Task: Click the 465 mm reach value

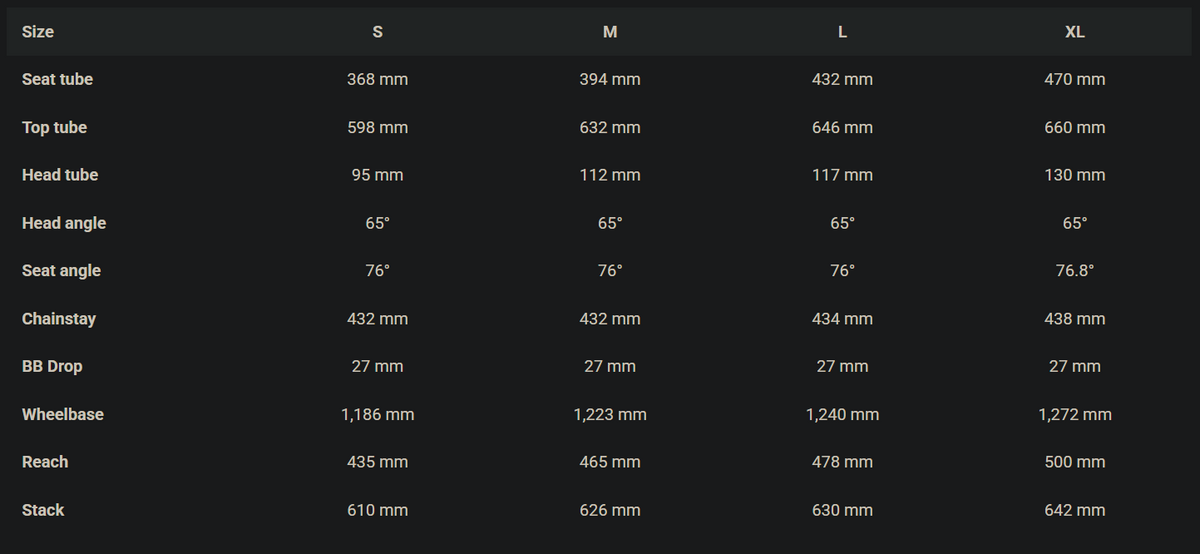Action: point(610,462)
